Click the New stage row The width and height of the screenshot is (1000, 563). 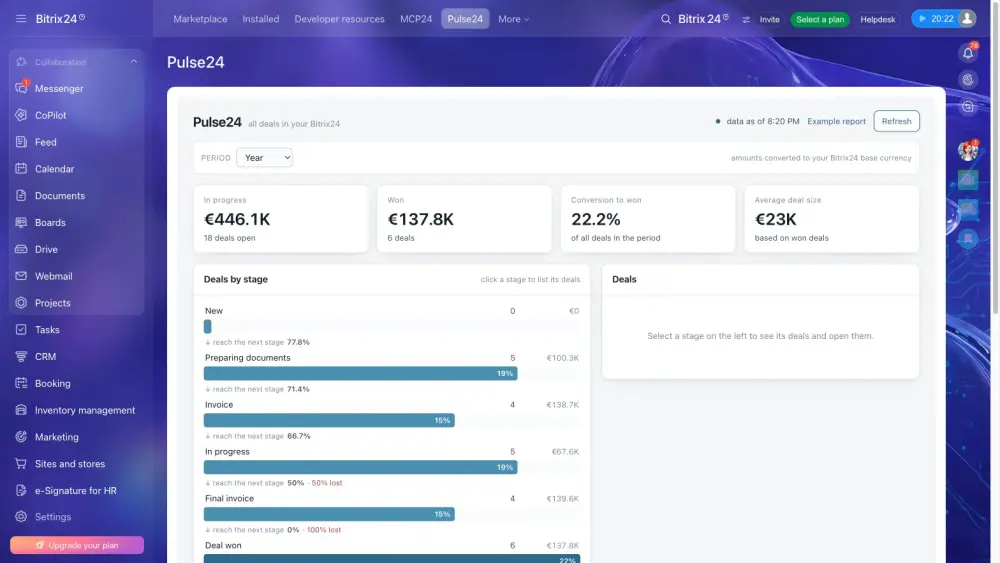pos(392,319)
